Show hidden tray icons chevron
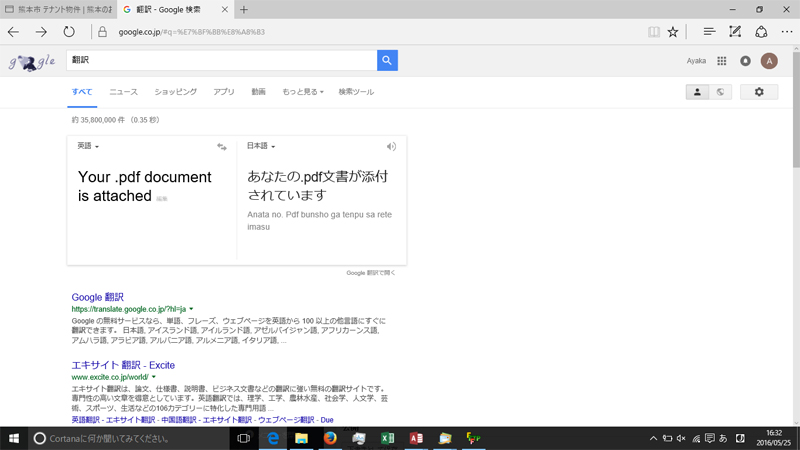800x450 pixels. click(x=653, y=438)
